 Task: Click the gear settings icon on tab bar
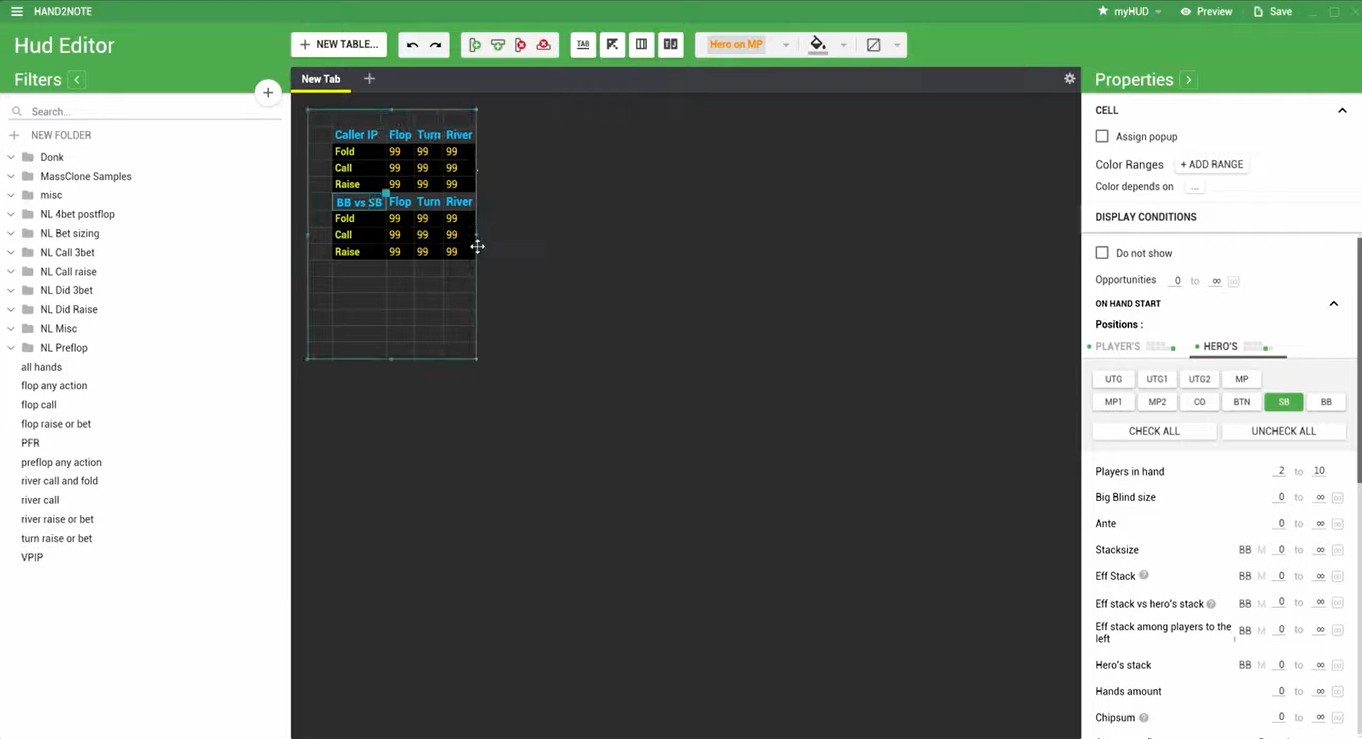click(1069, 78)
